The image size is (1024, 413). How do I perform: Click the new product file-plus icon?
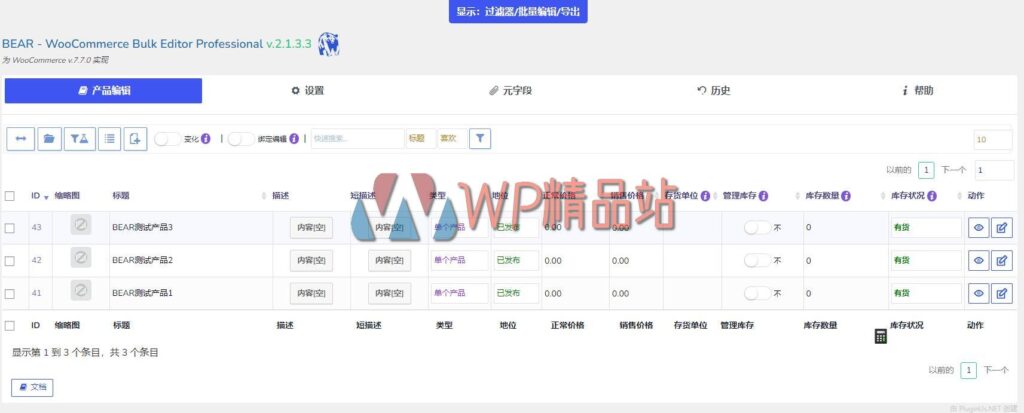tap(135, 139)
